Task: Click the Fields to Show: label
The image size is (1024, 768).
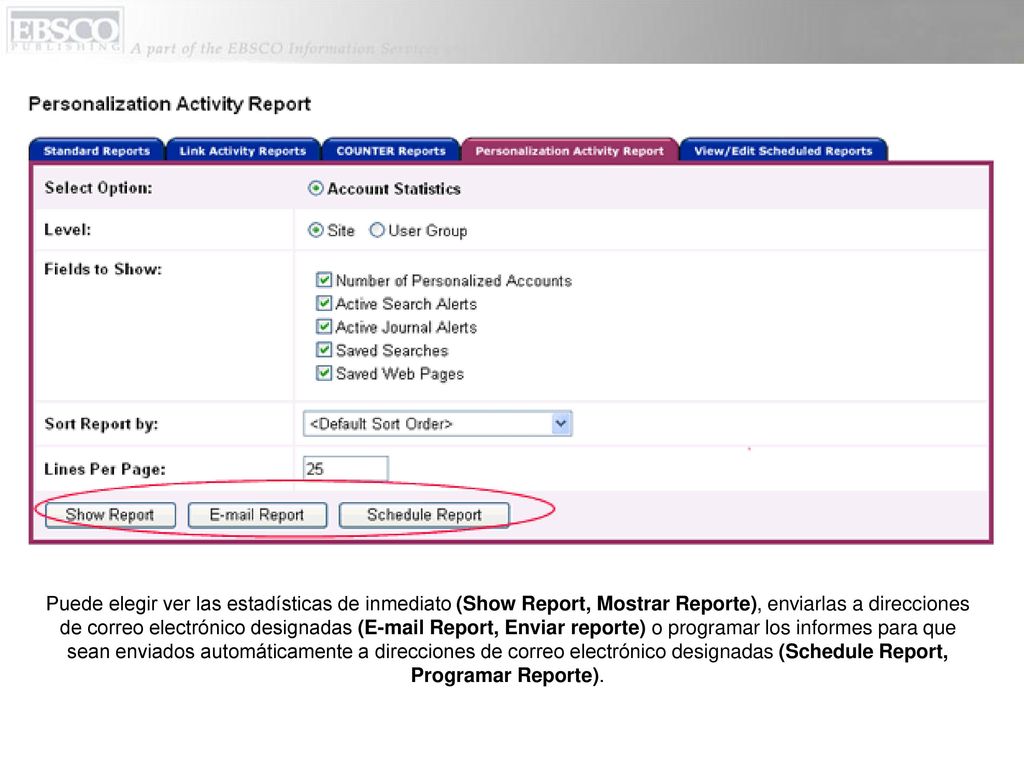Action: pos(103,269)
